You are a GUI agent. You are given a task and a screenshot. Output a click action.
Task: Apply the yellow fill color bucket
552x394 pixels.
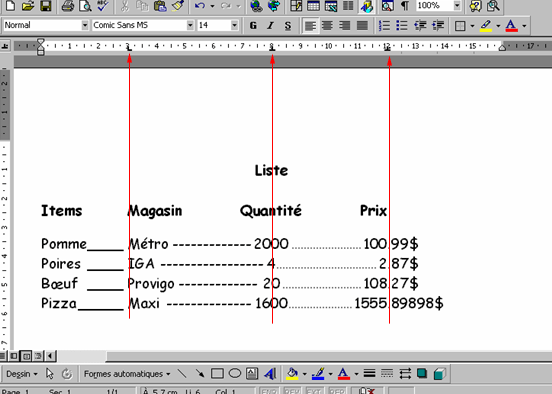click(x=292, y=374)
